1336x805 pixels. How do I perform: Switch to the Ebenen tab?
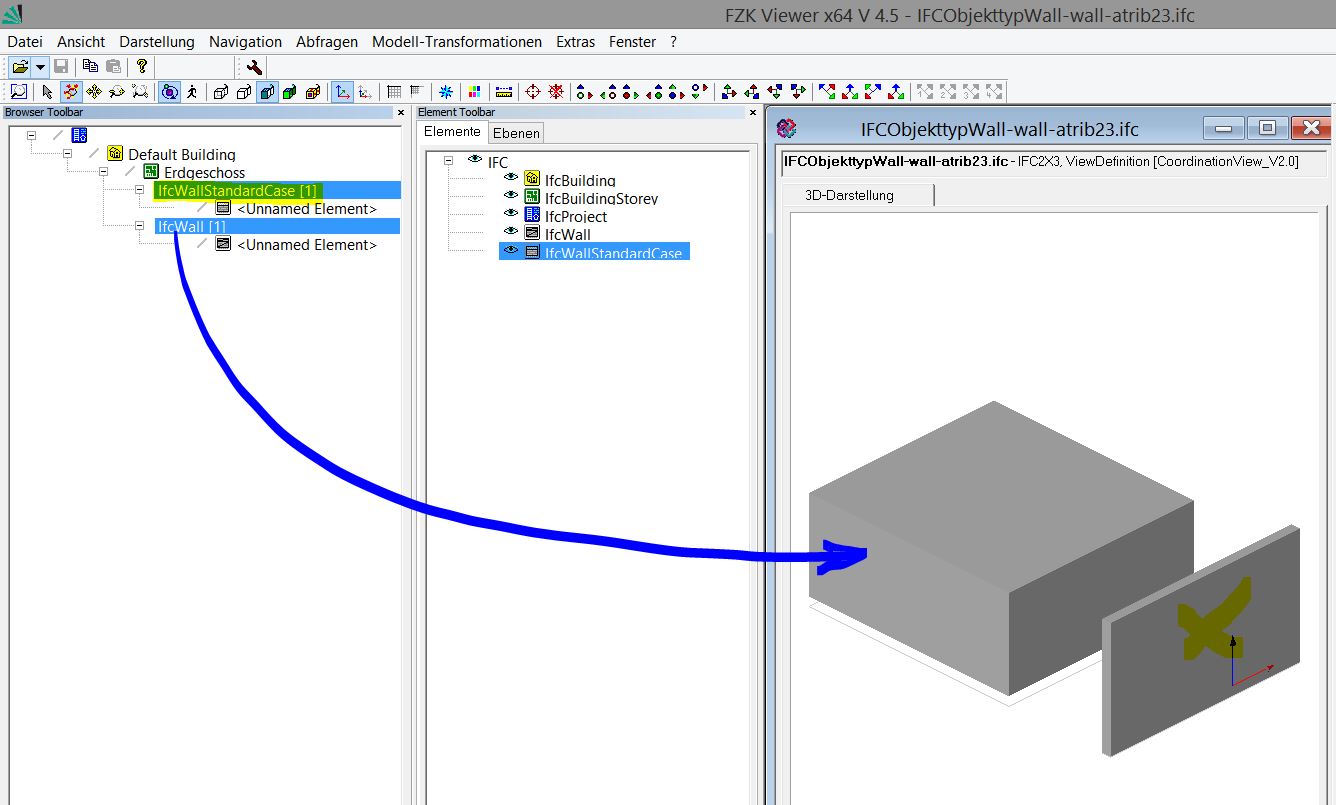pyautogui.click(x=516, y=133)
